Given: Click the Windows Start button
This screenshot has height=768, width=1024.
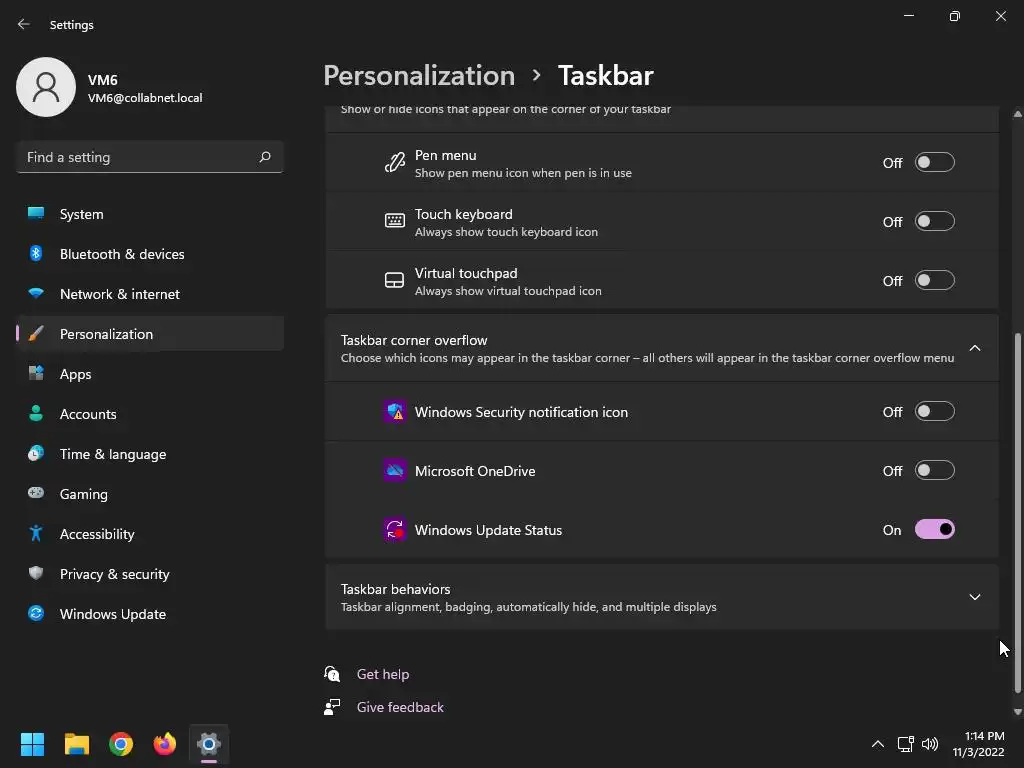Looking at the screenshot, I should click(x=33, y=744).
